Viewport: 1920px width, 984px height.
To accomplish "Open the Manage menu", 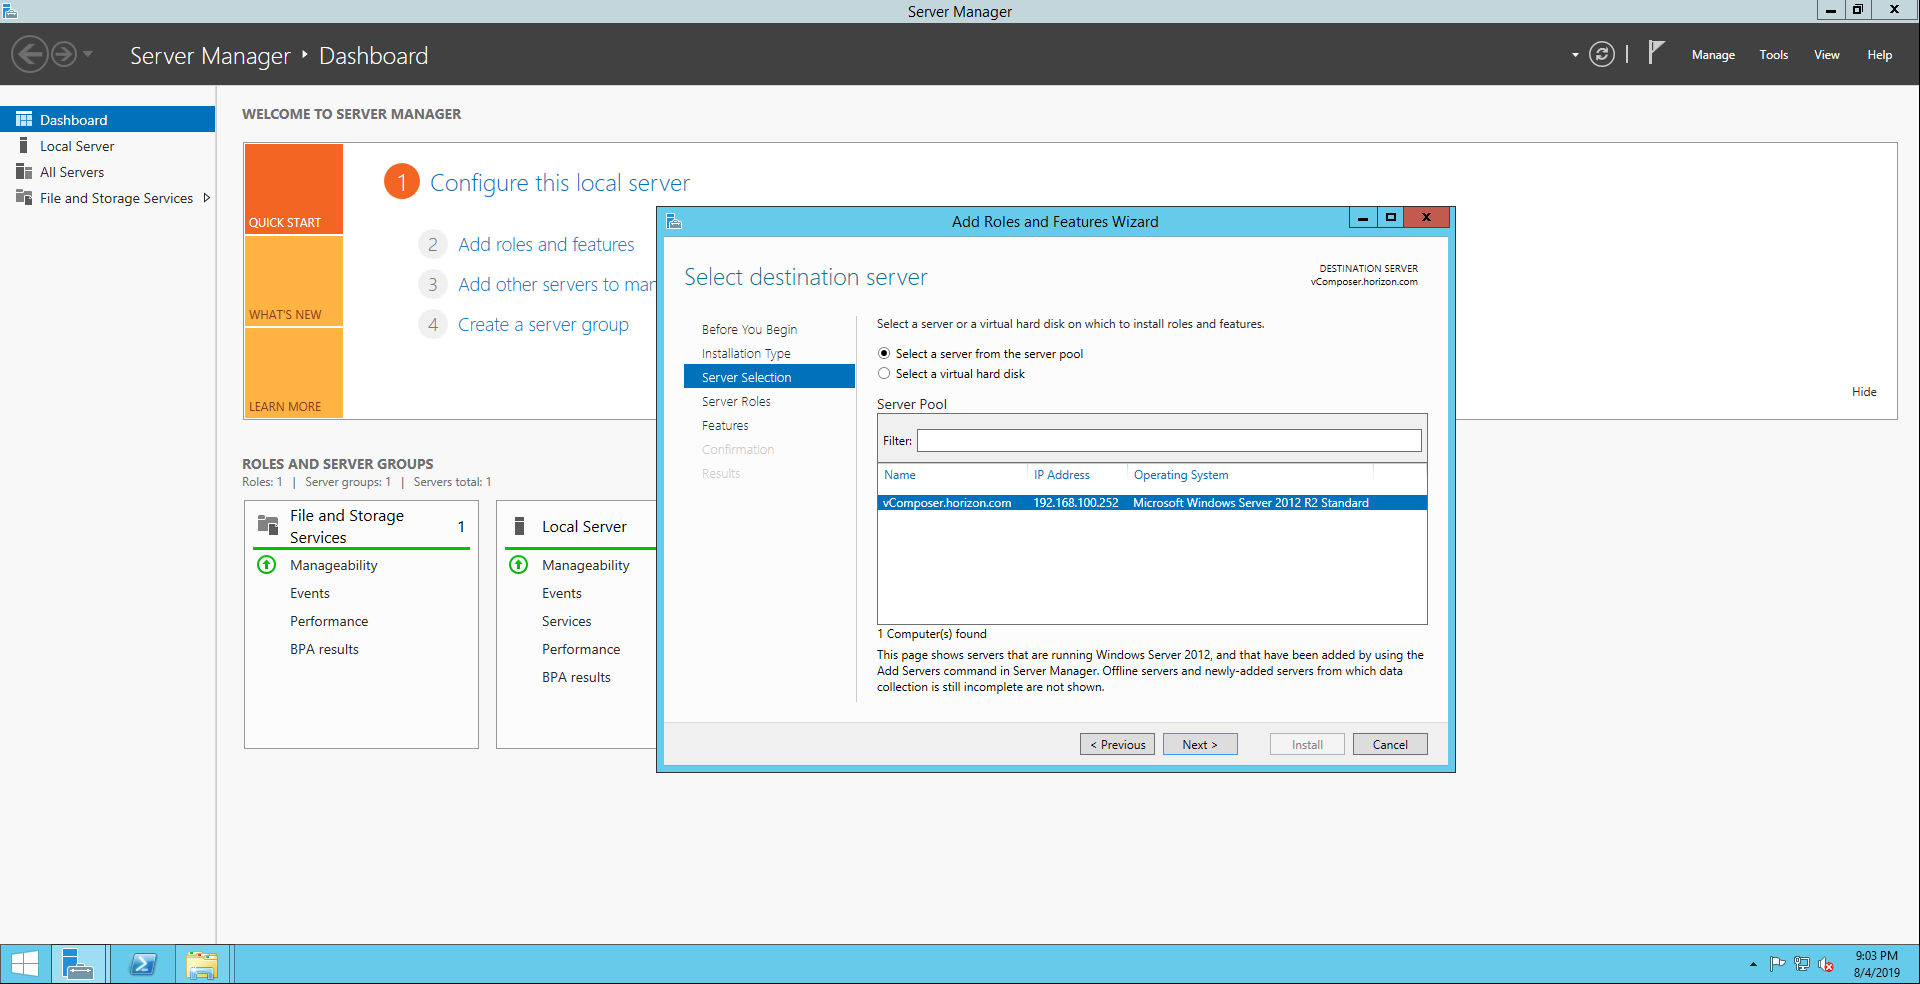I will coord(1712,55).
